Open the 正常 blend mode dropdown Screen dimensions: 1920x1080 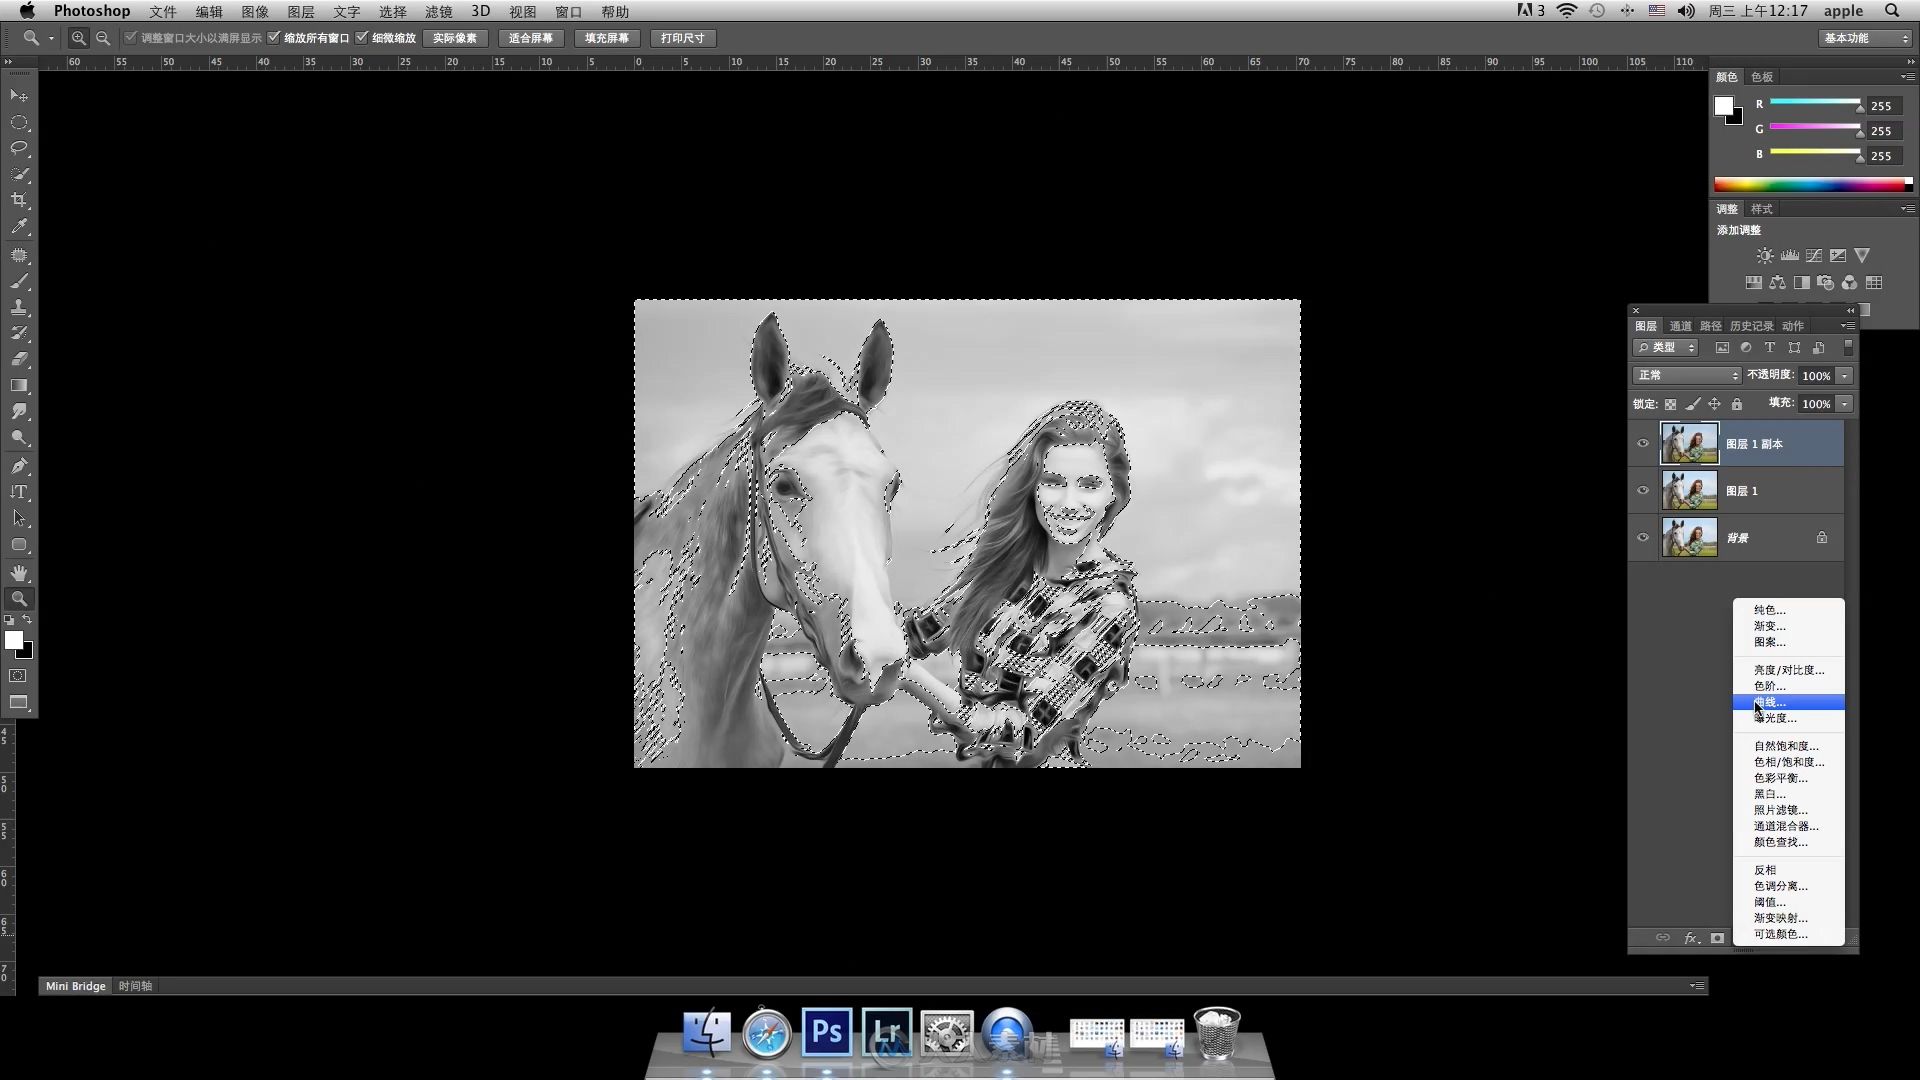point(1687,375)
